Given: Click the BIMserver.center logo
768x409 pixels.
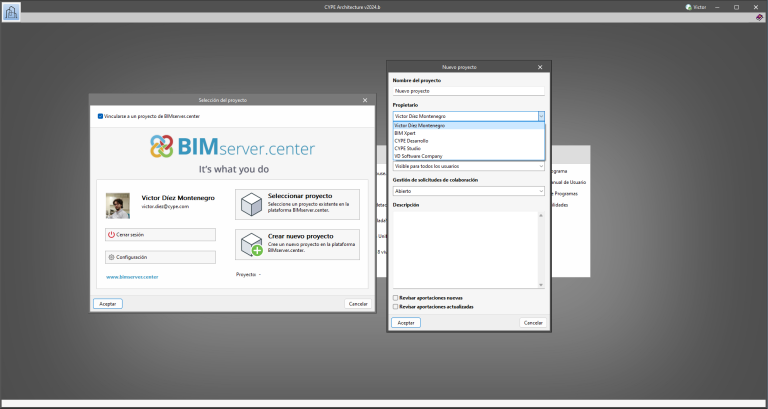Looking at the screenshot, I should click(233, 146).
